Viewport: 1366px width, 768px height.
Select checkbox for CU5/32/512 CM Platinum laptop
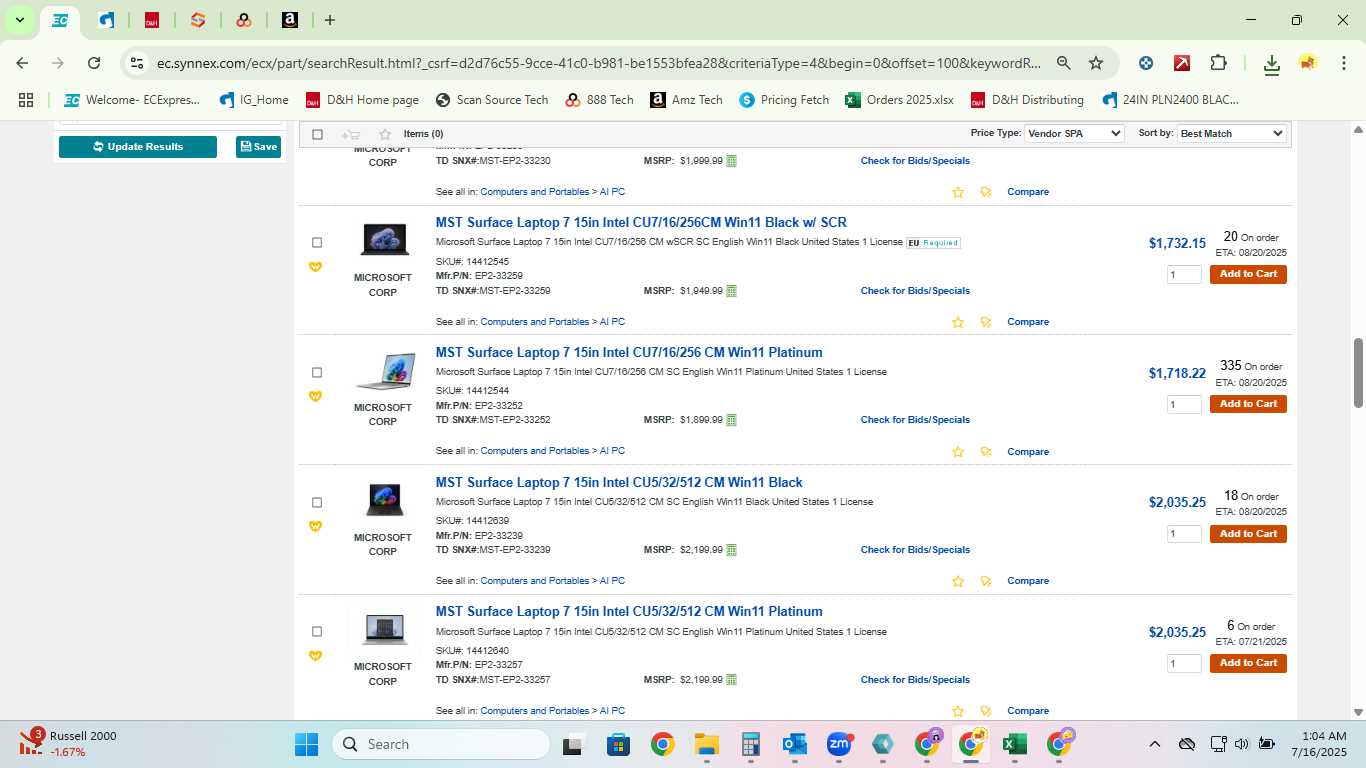point(317,631)
